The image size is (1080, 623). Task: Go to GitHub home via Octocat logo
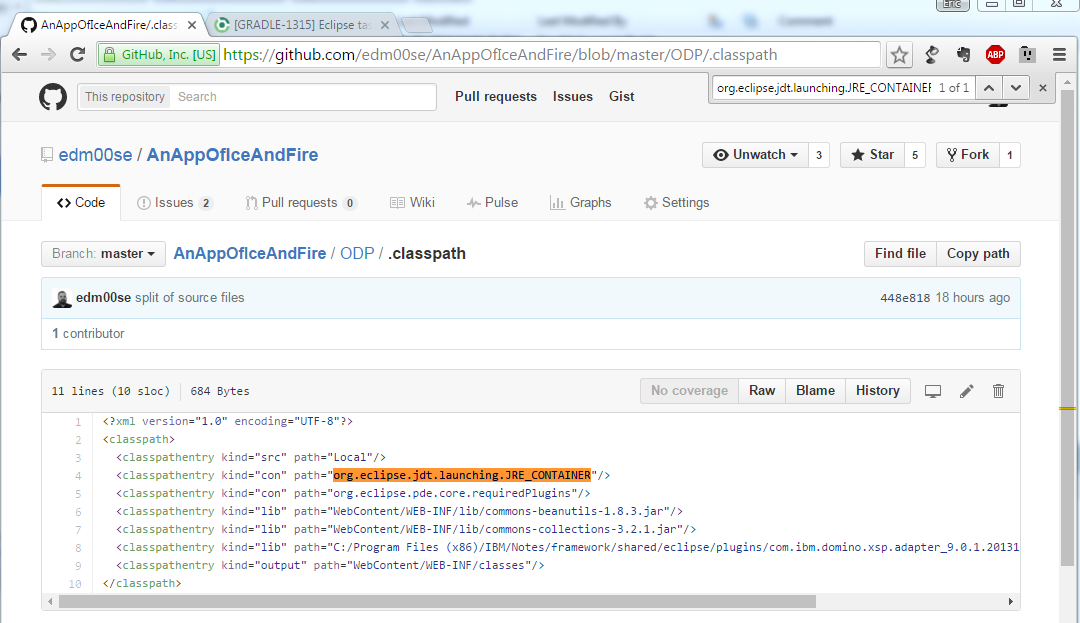[53, 97]
